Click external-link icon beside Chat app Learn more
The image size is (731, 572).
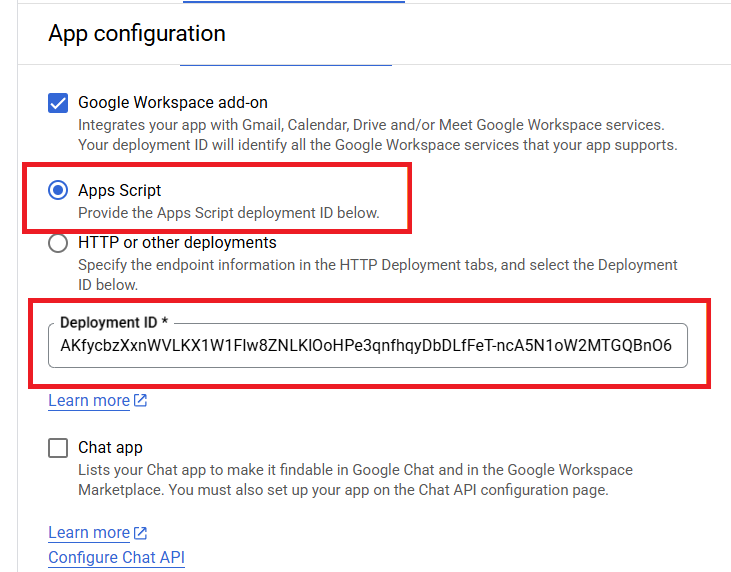pyautogui.click(x=140, y=532)
